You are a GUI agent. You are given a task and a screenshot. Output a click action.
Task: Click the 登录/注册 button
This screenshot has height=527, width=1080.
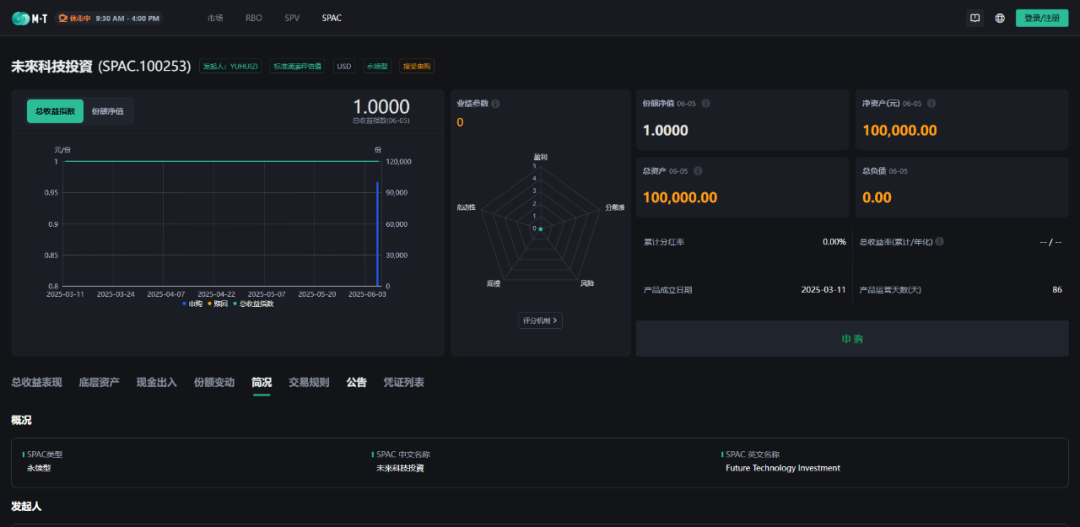click(1042, 18)
